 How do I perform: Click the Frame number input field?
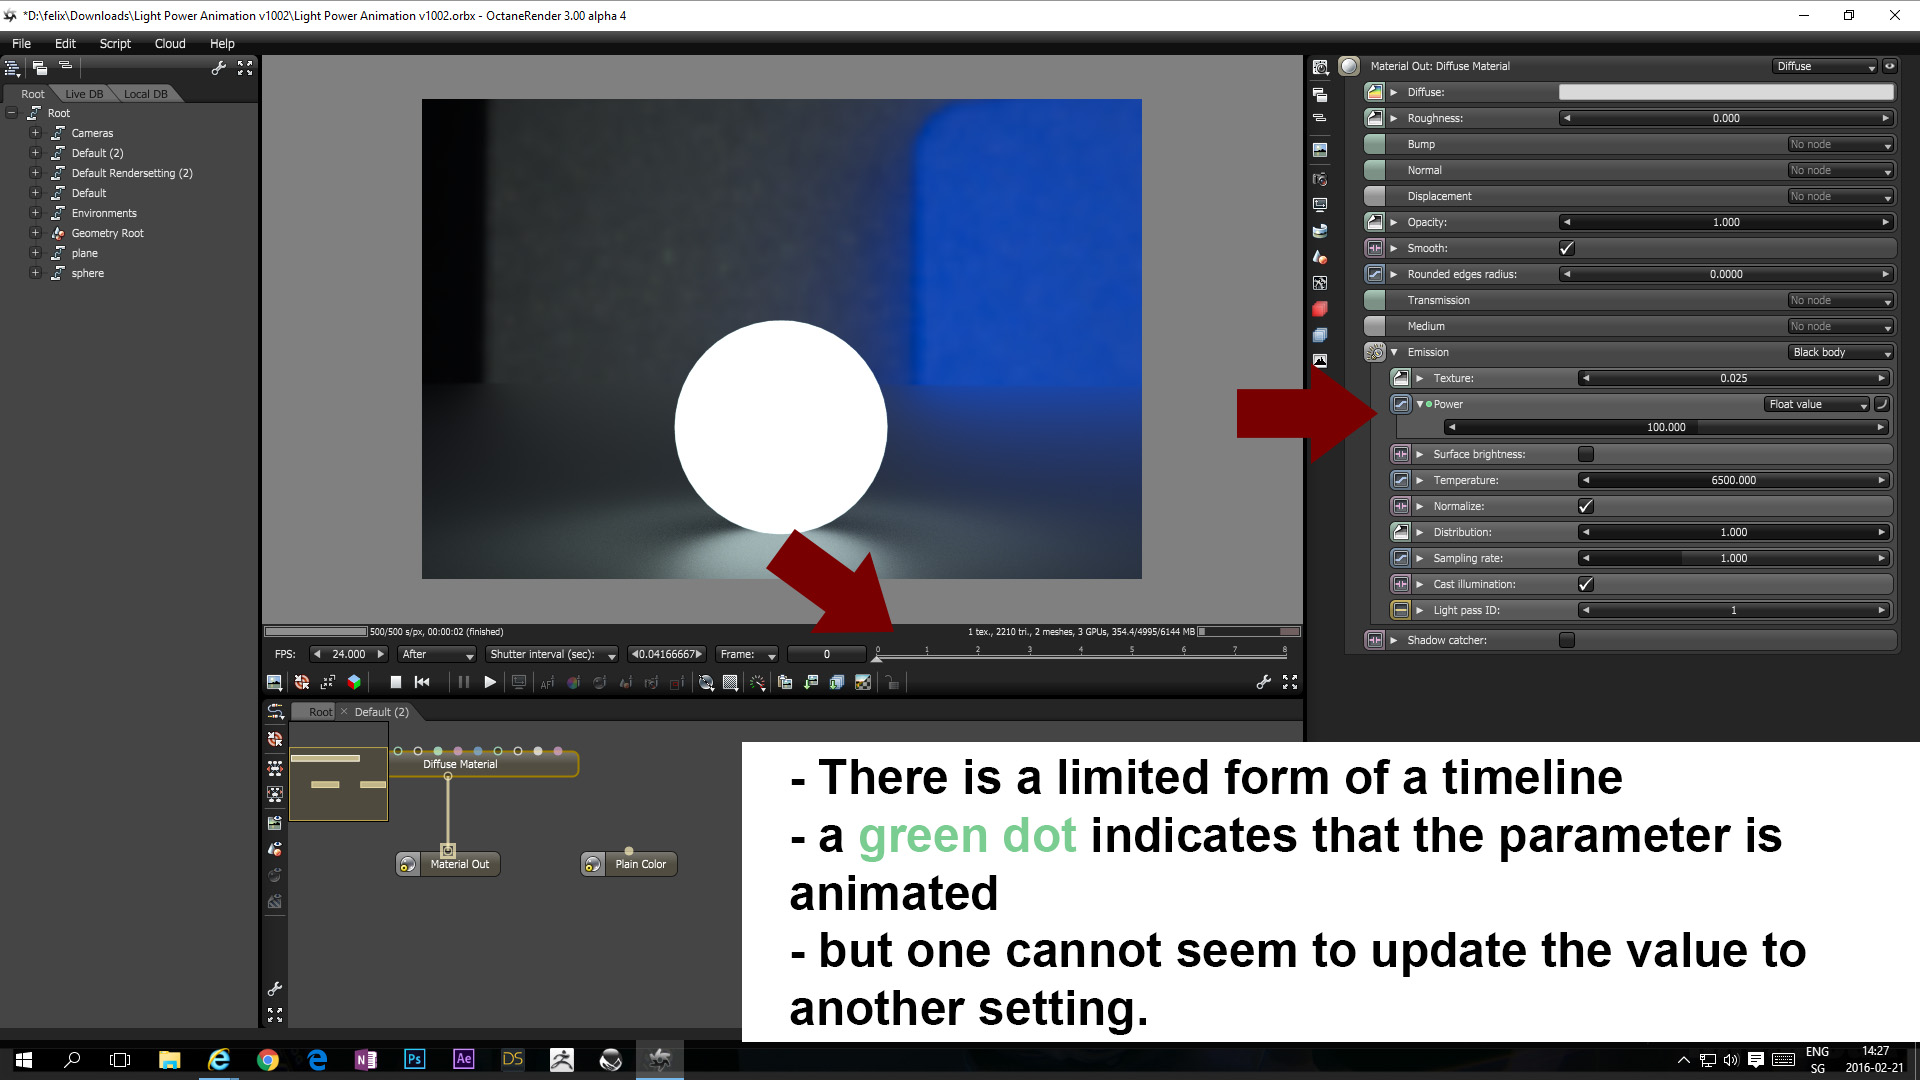tap(826, 654)
